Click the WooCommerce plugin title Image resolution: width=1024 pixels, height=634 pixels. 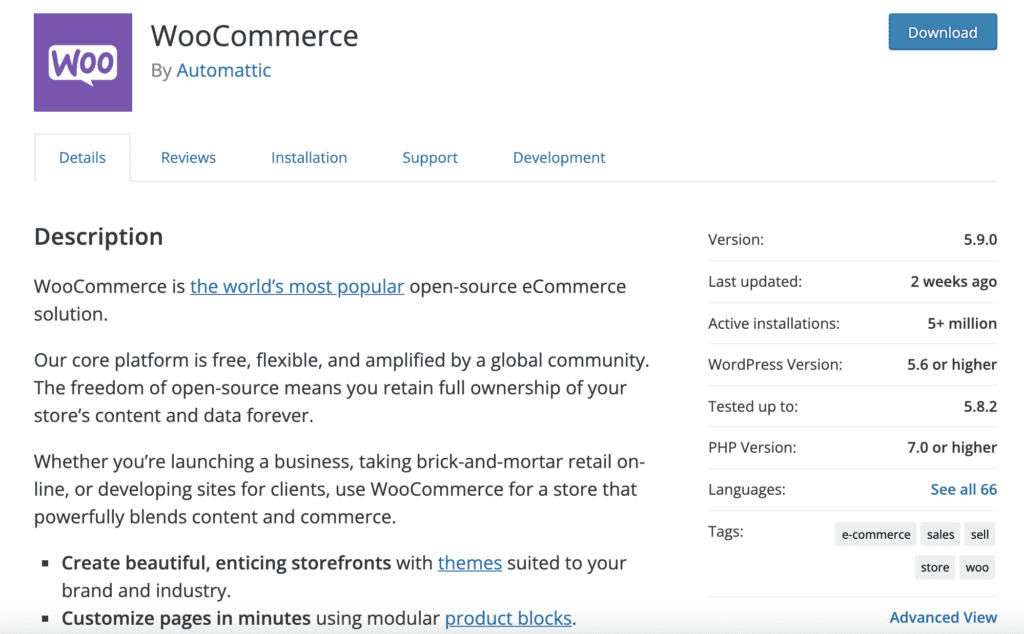255,36
